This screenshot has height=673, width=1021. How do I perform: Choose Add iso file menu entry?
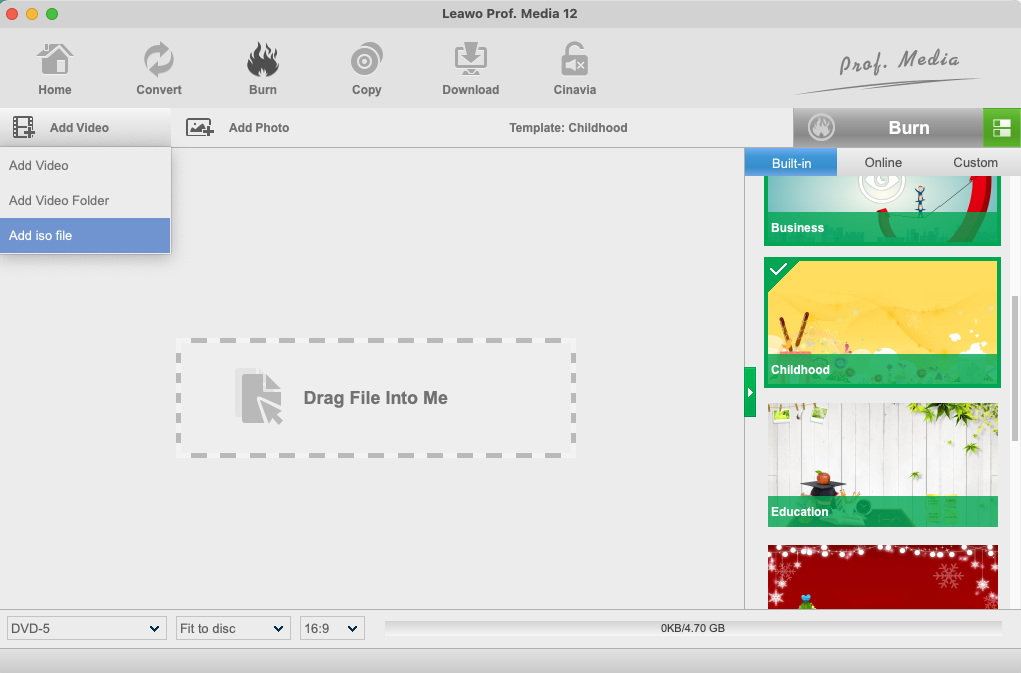(85, 236)
